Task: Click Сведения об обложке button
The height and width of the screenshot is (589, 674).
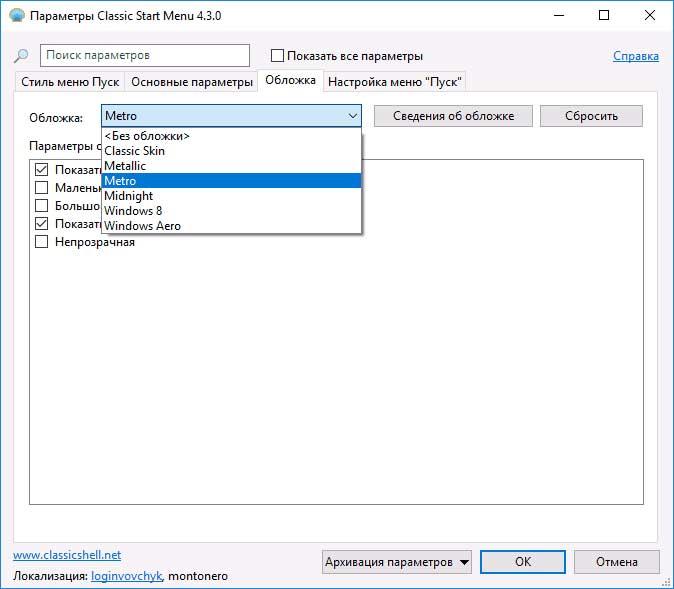Action: tap(453, 116)
